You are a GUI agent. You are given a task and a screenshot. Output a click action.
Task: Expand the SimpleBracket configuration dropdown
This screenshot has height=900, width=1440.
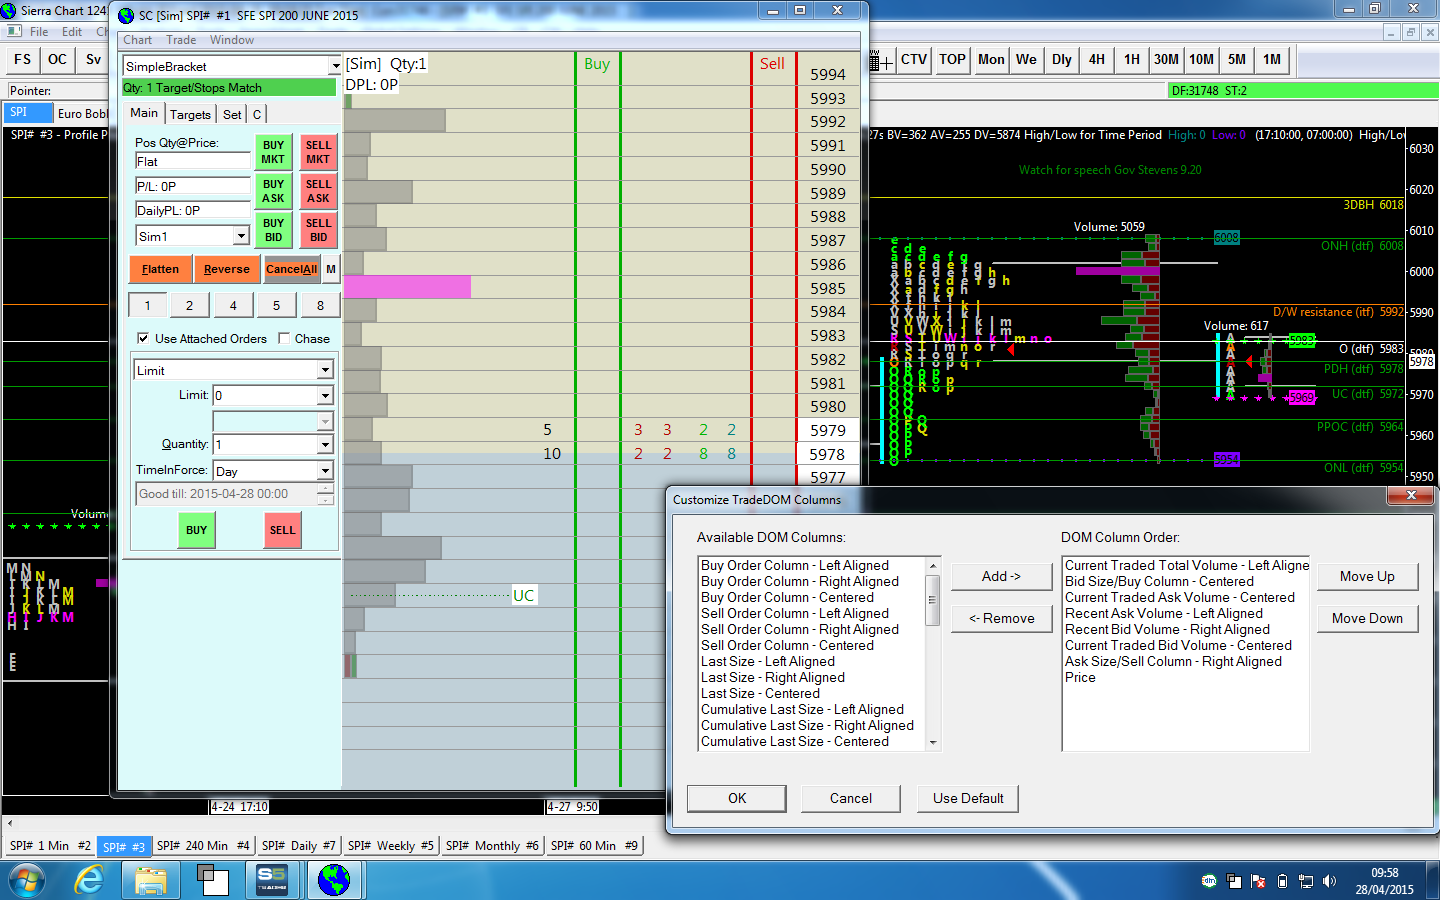[x=335, y=66]
